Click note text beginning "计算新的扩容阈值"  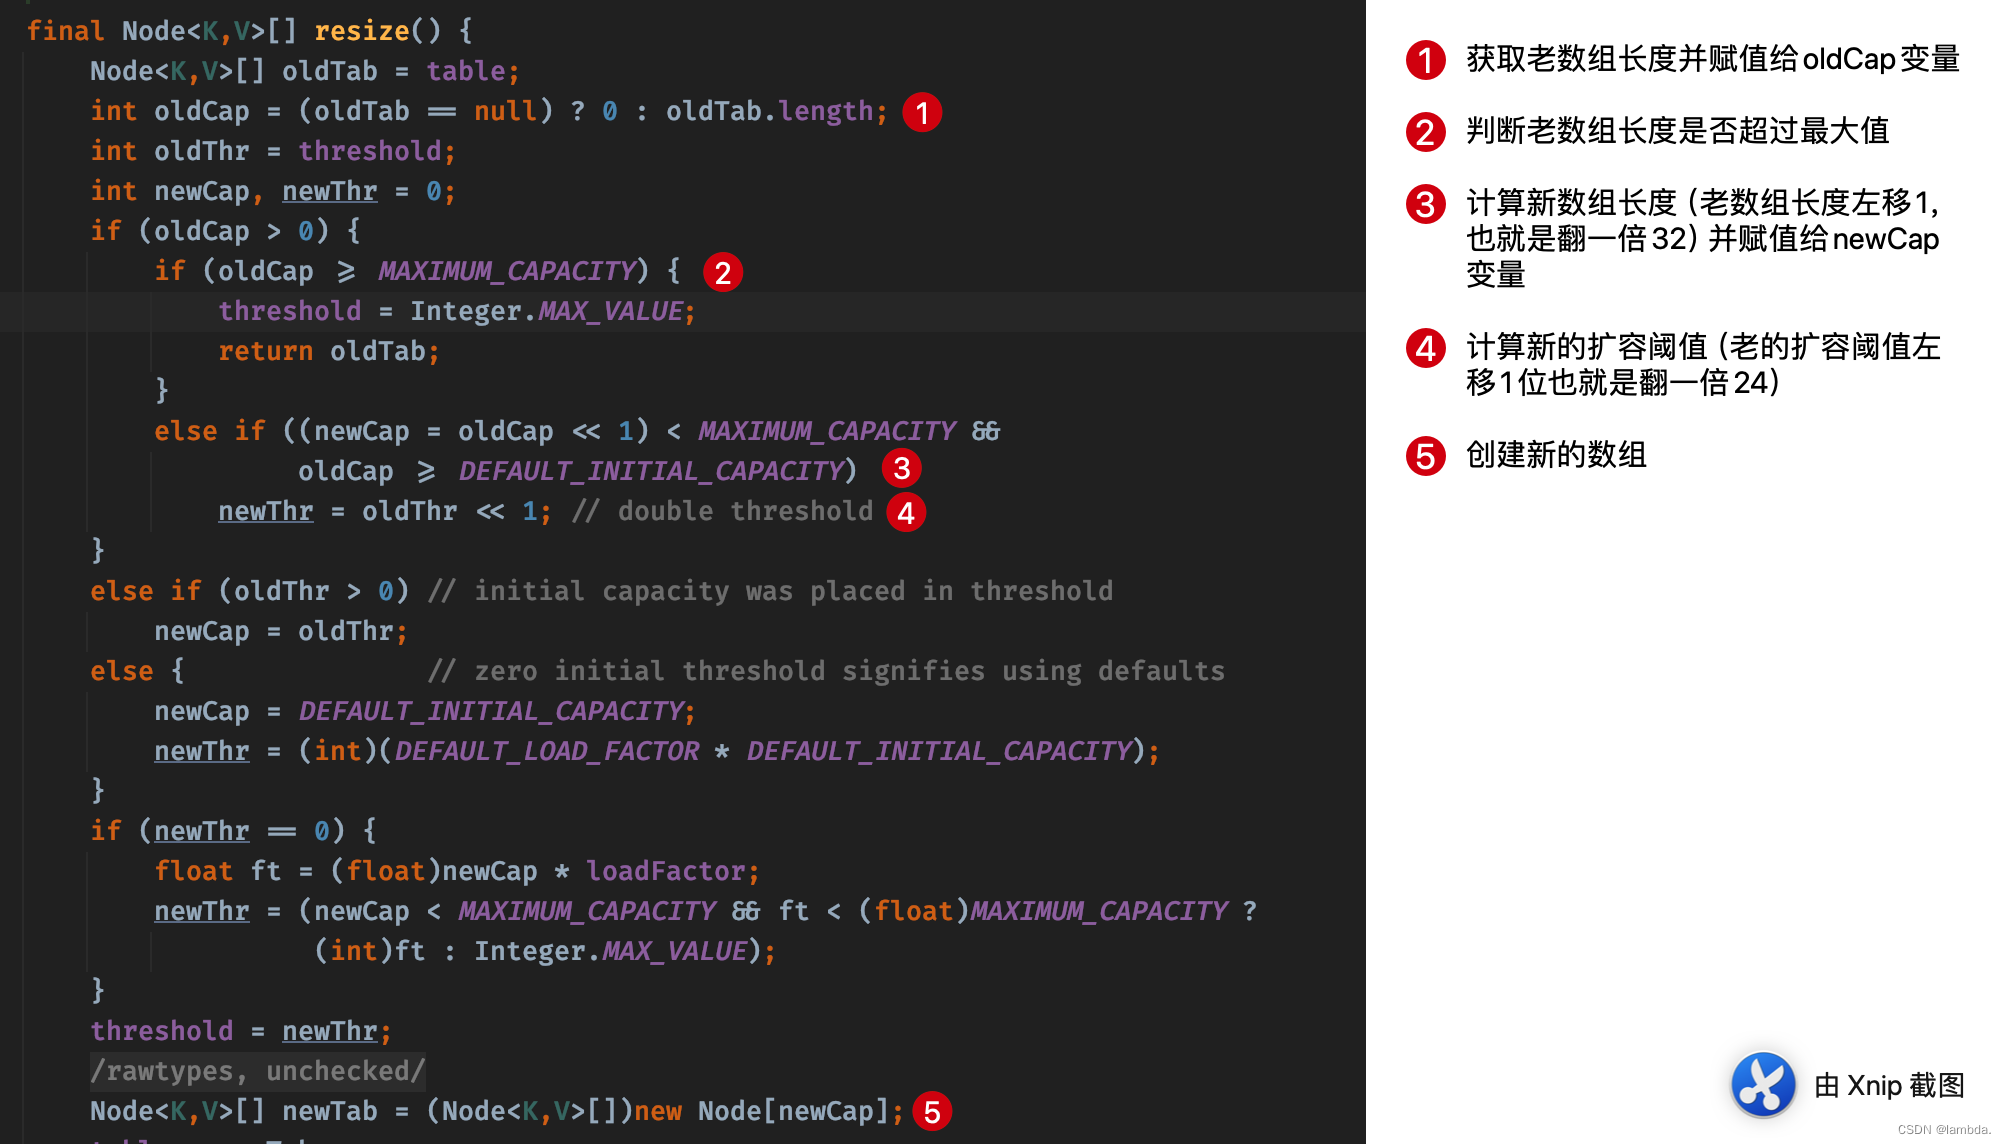click(1703, 365)
